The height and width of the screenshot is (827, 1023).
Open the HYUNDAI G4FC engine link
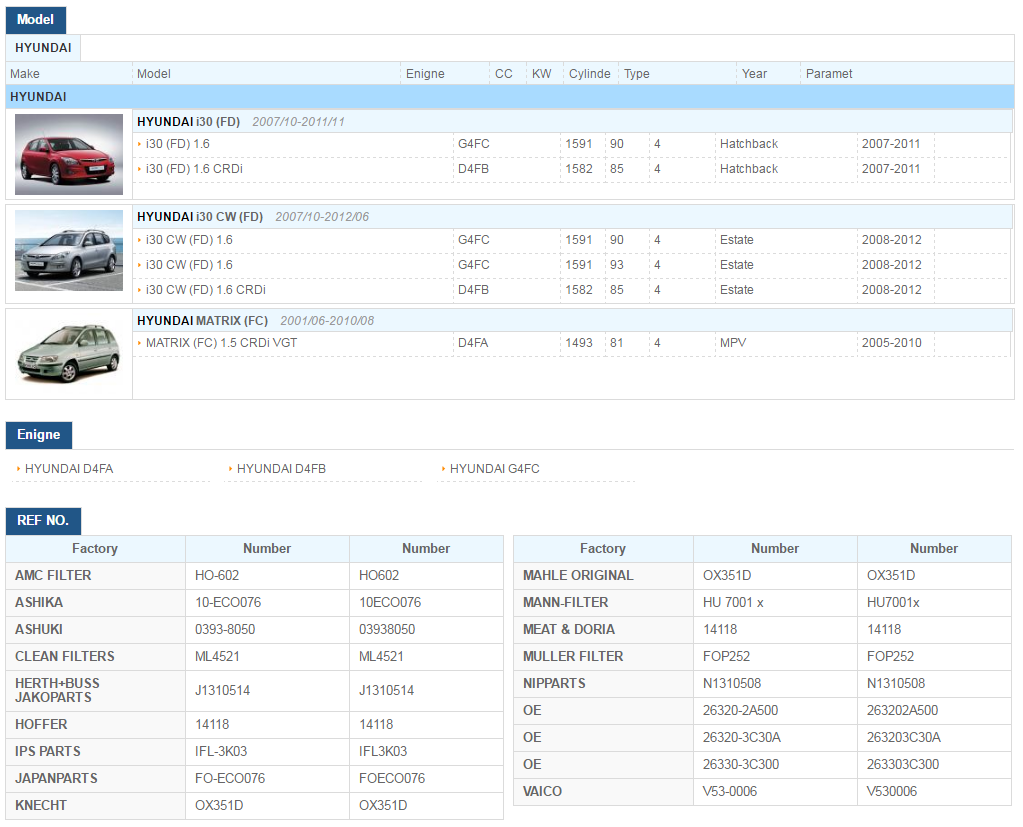(x=495, y=469)
